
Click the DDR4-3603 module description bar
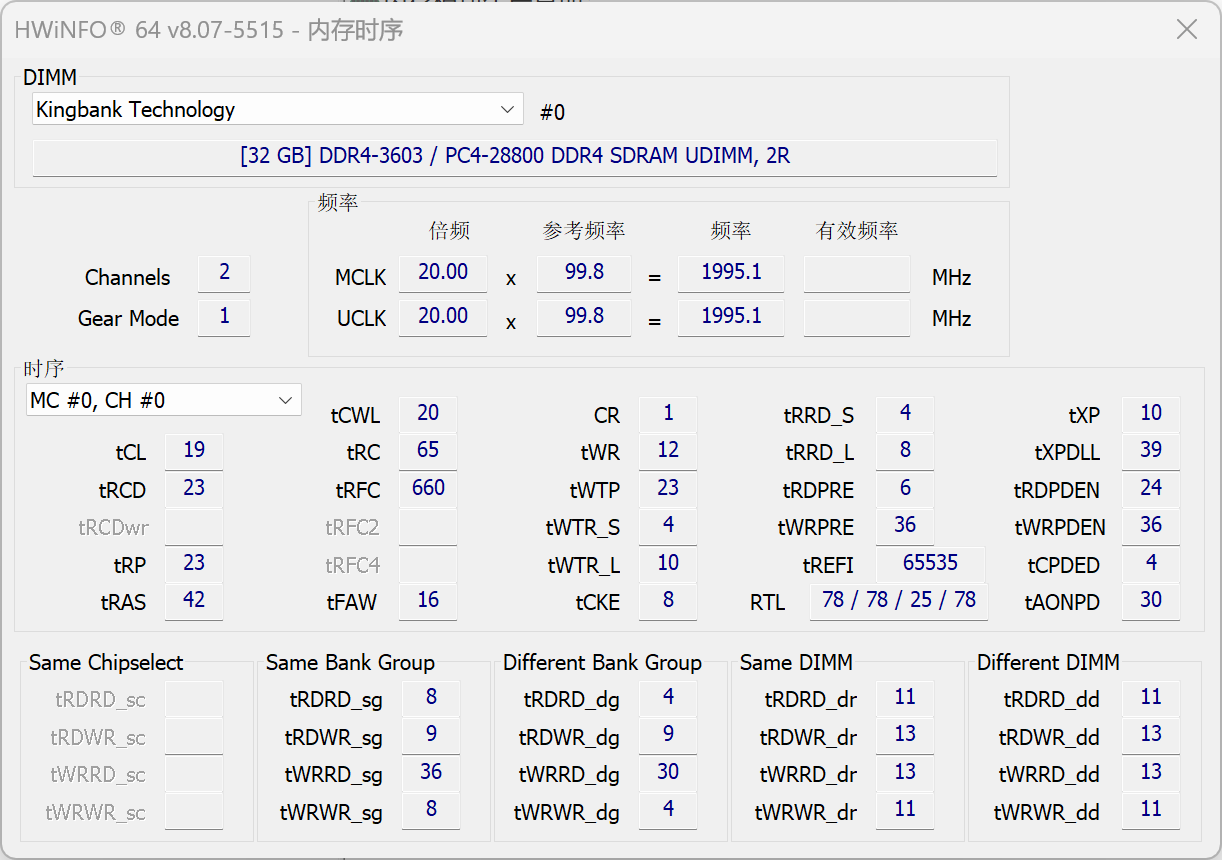point(515,157)
